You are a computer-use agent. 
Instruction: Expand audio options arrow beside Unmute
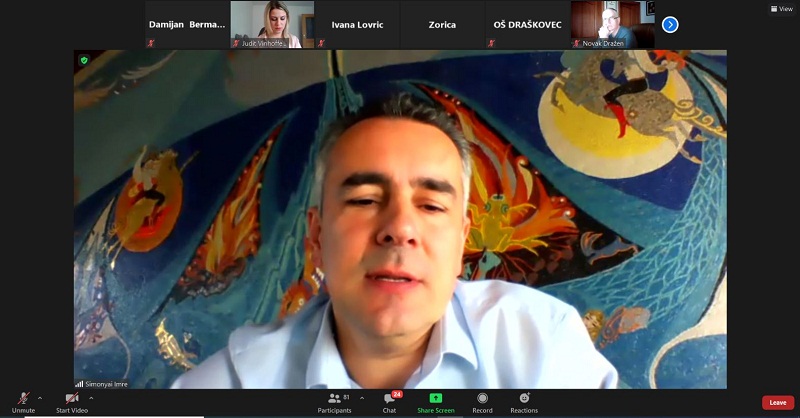pyautogui.click(x=40, y=397)
